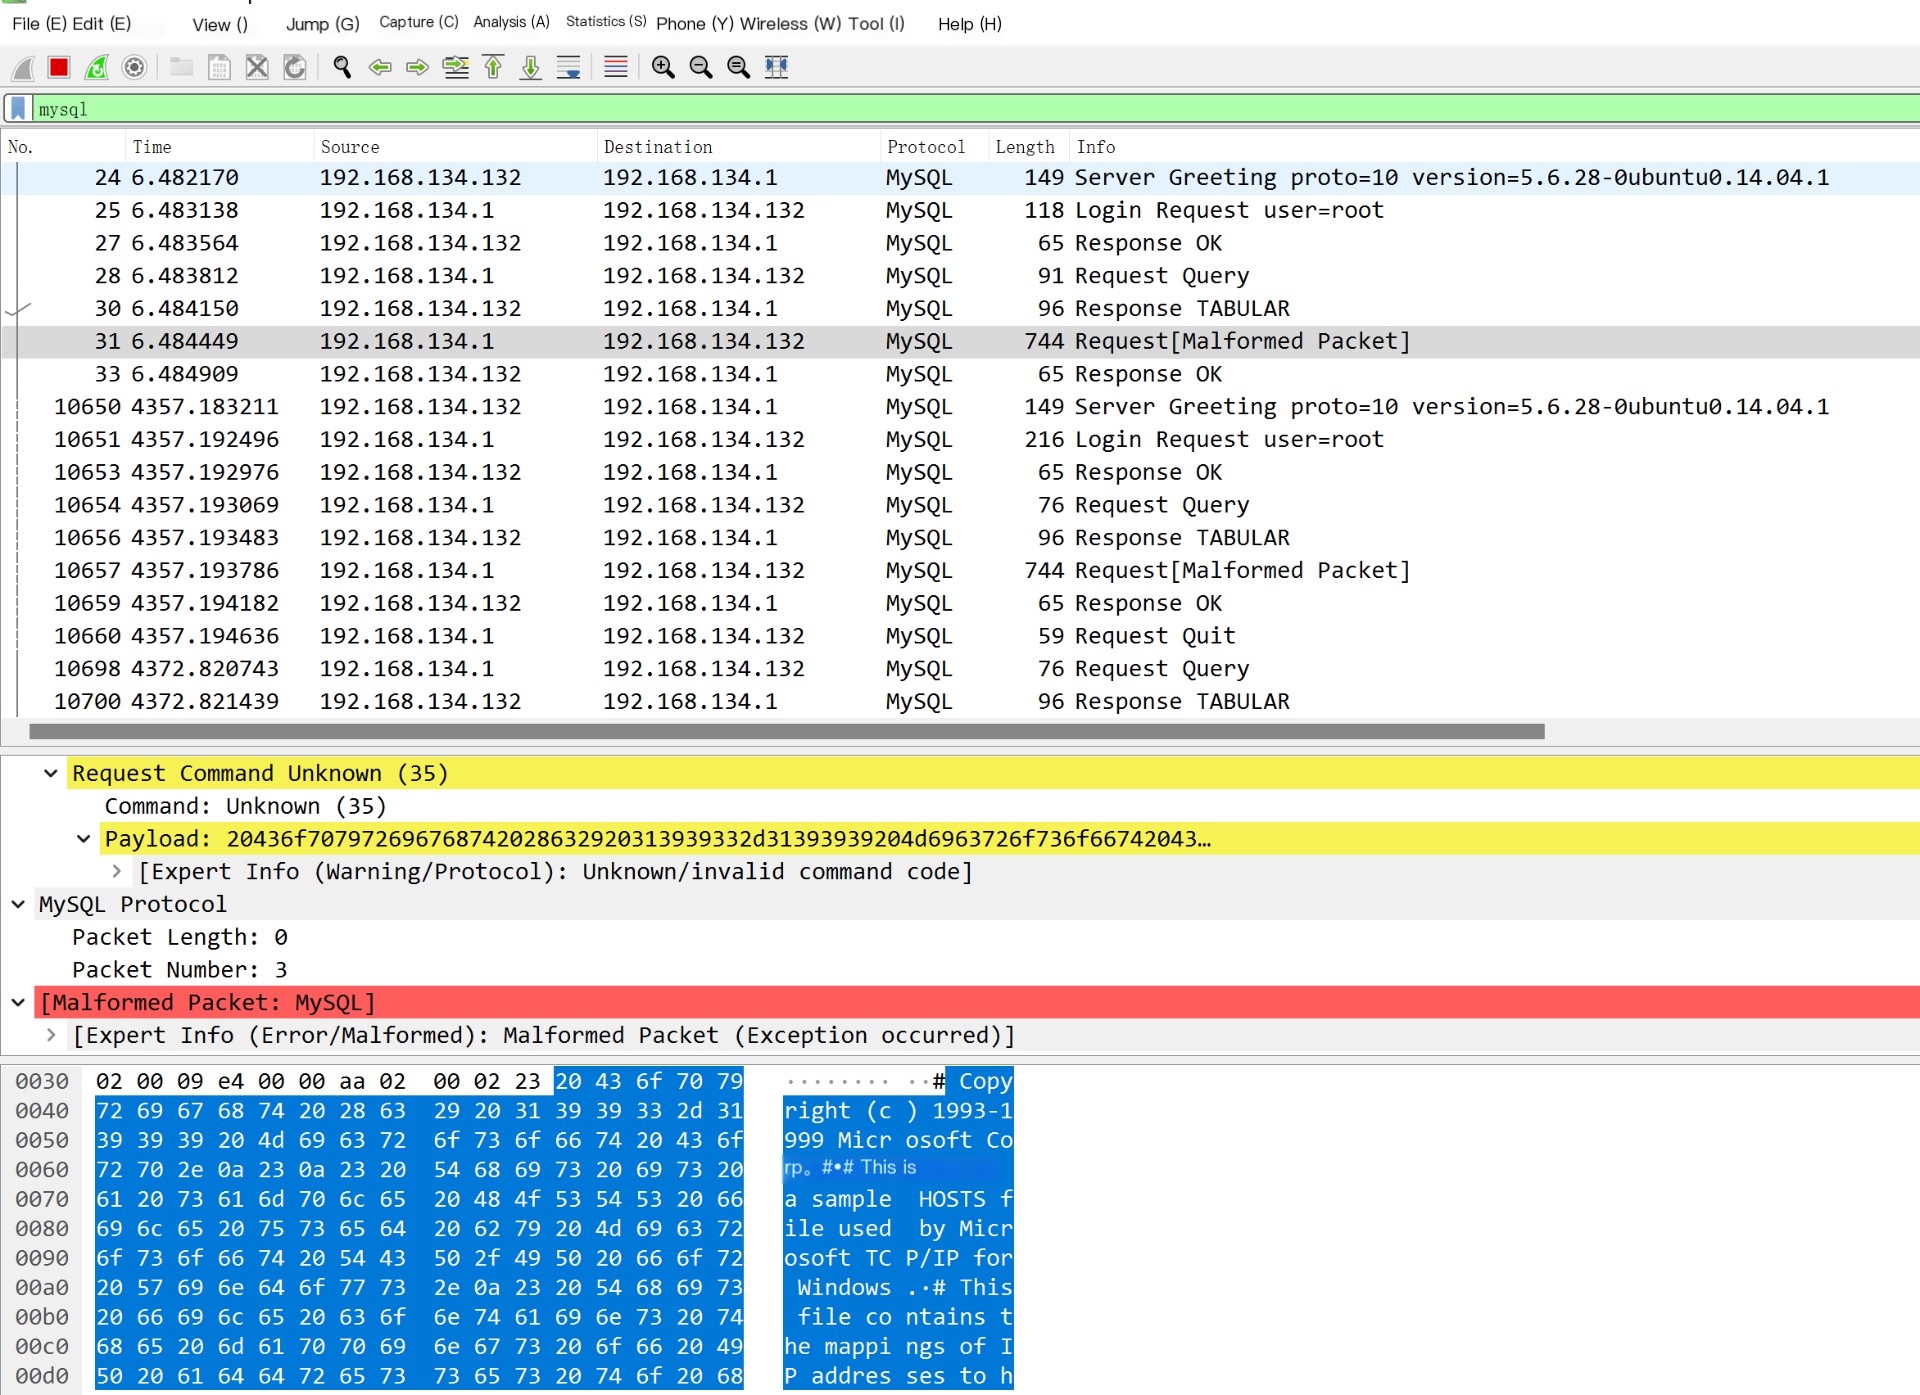Save the capture file icon
The width and height of the screenshot is (1920, 1395).
point(219,67)
